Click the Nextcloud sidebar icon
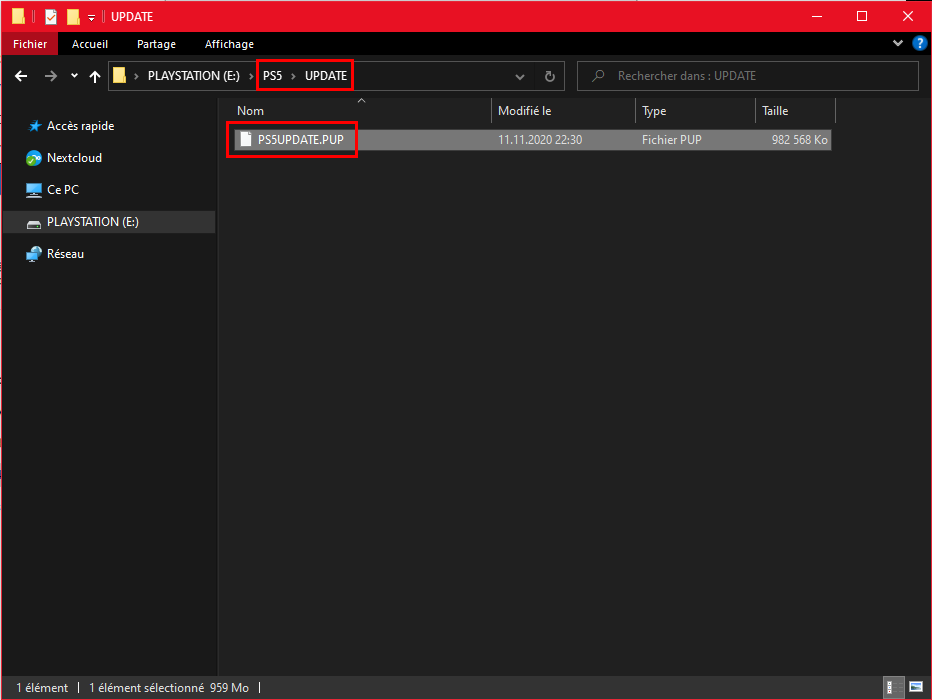The image size is (932, 700). click(x=34, y=158)
